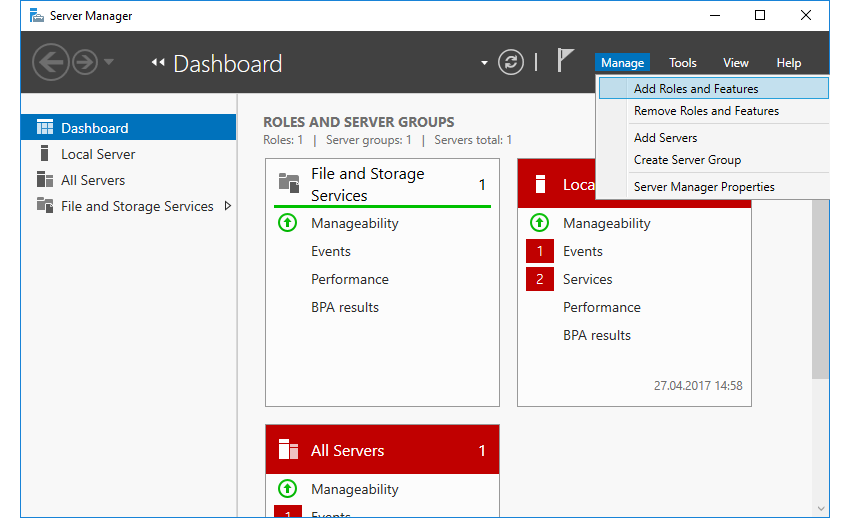
Task: Open Events in Local Server tile
Action: tap(583, 251)
